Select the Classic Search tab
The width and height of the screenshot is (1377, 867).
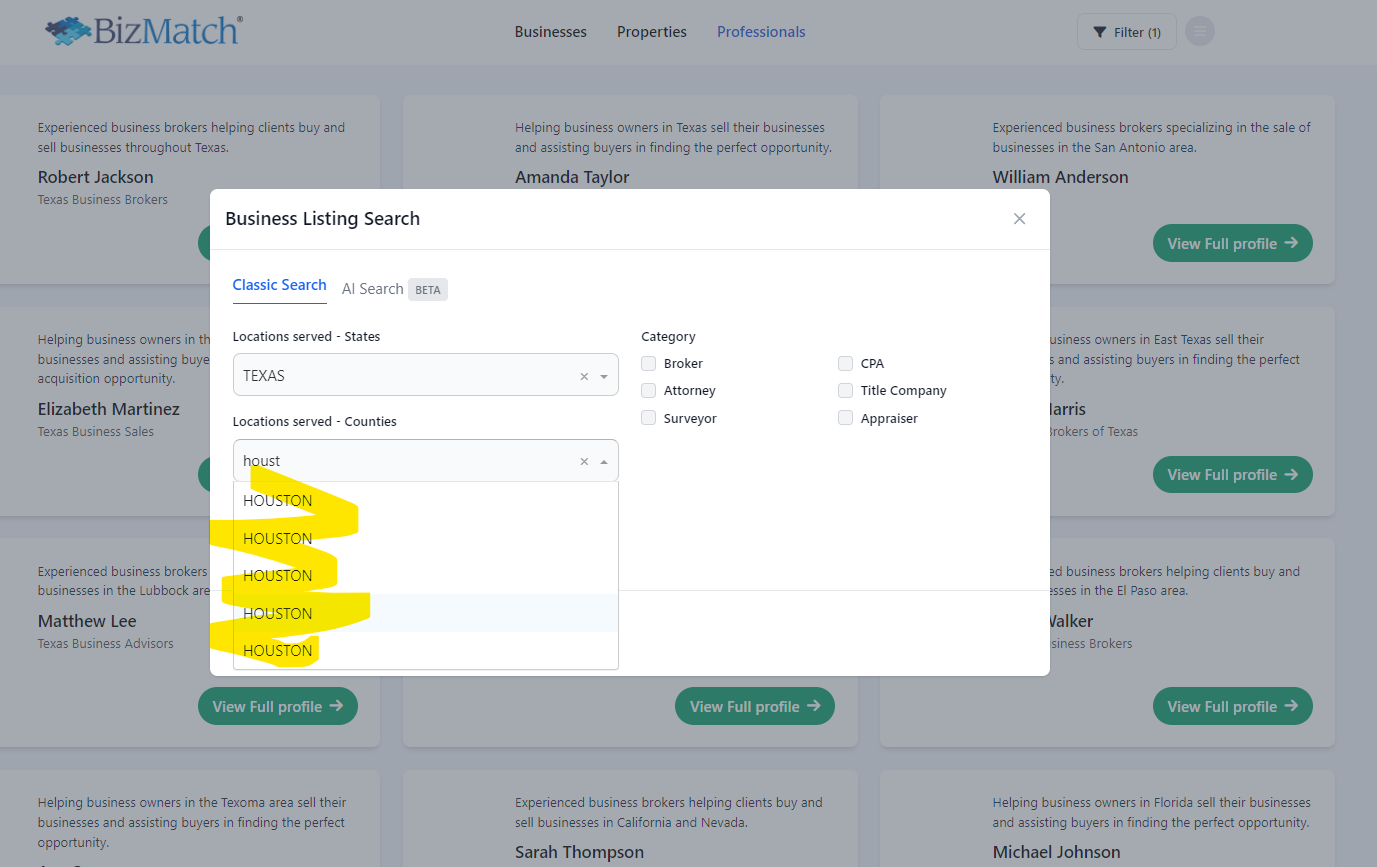[x=279, y=285]
